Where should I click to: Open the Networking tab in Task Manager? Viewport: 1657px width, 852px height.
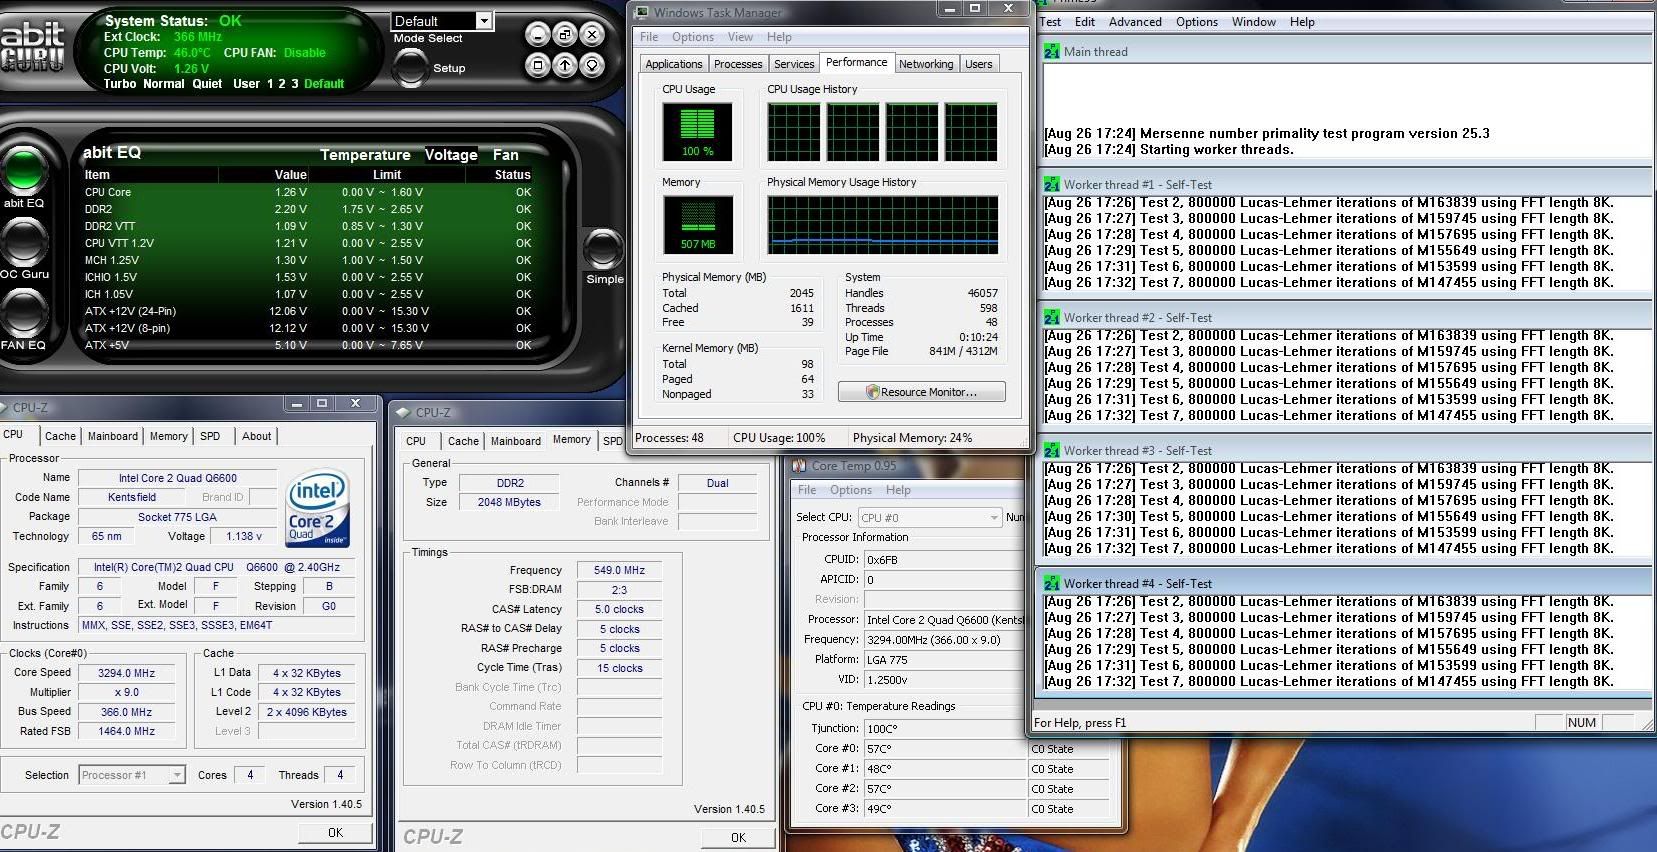[x=926, y=64]
